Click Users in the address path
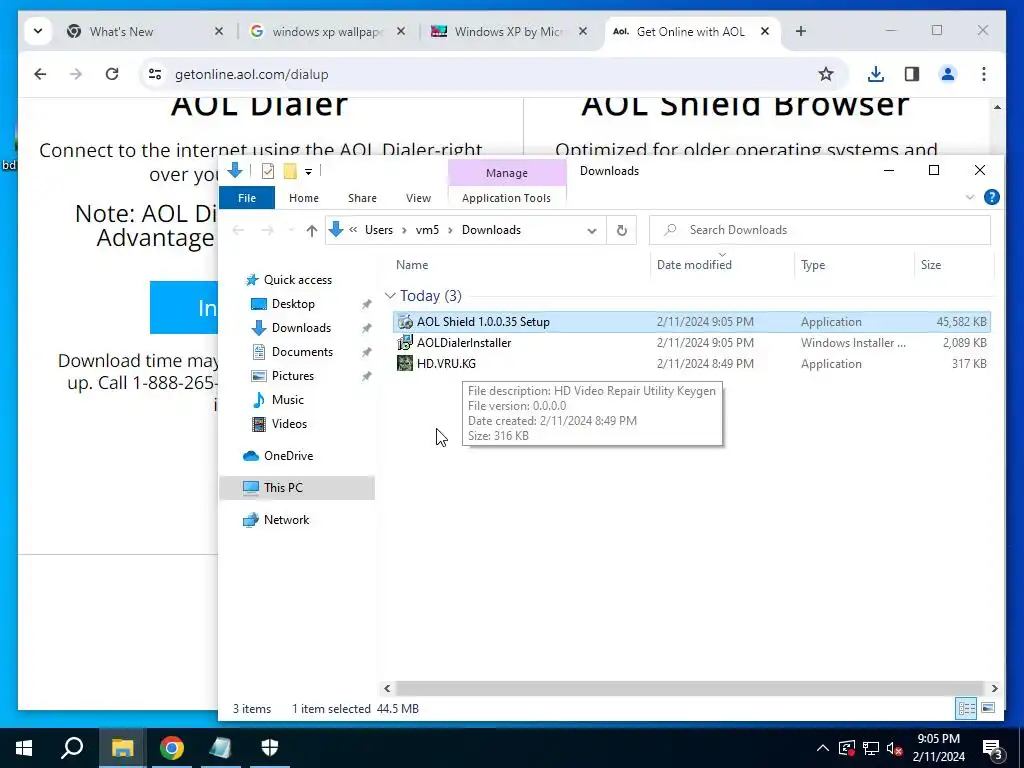Viewport: 1024px width, 768px height. (379, 230)
